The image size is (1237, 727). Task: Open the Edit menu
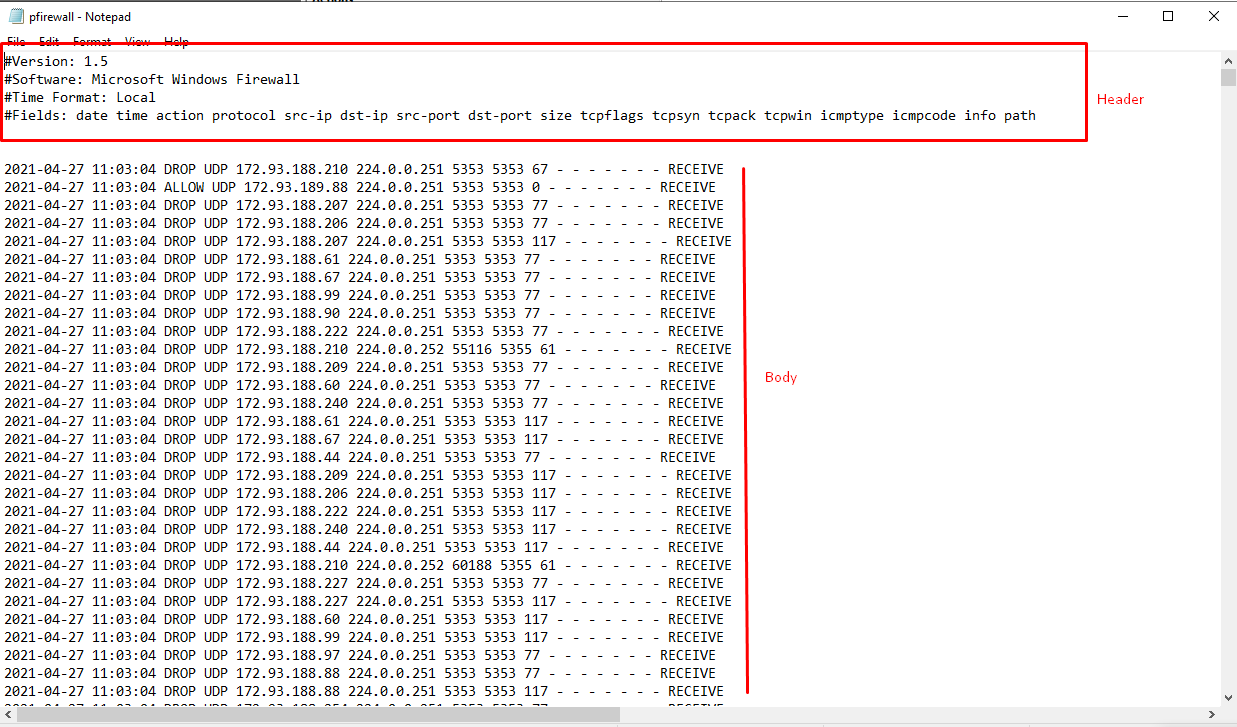[49, 42]
